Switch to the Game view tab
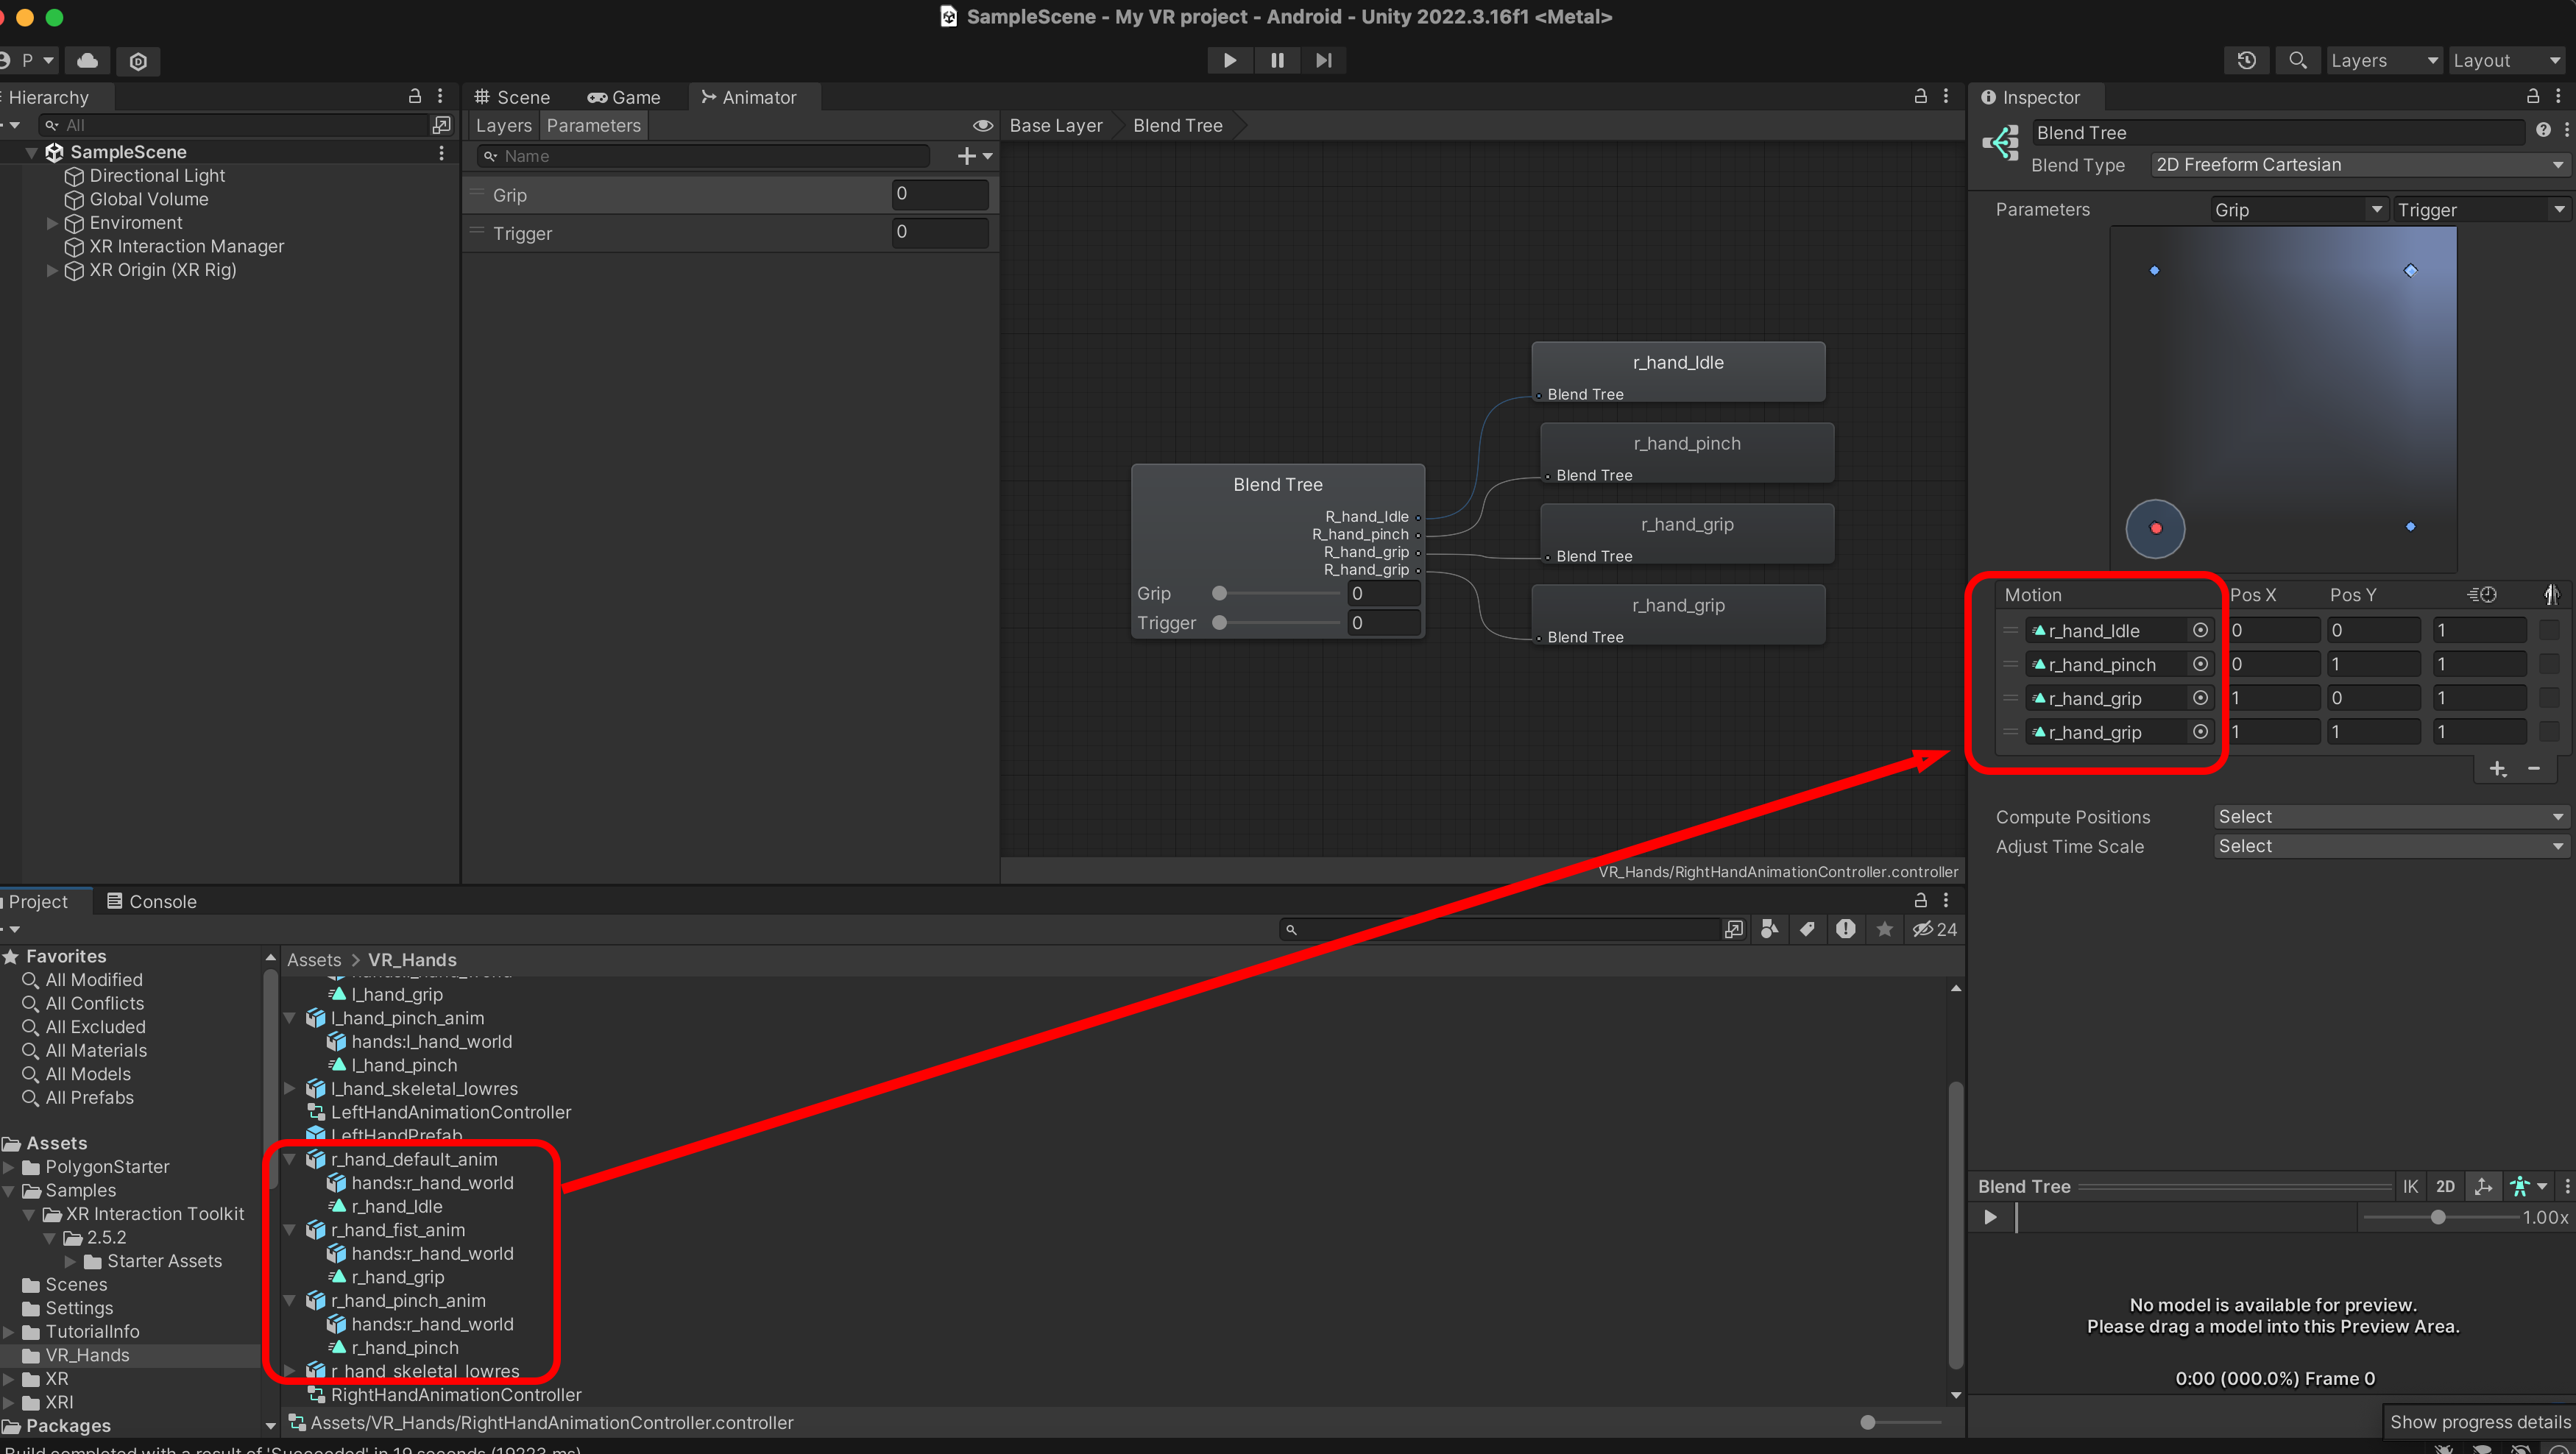 pyautogui.click(x=624, y=97)
